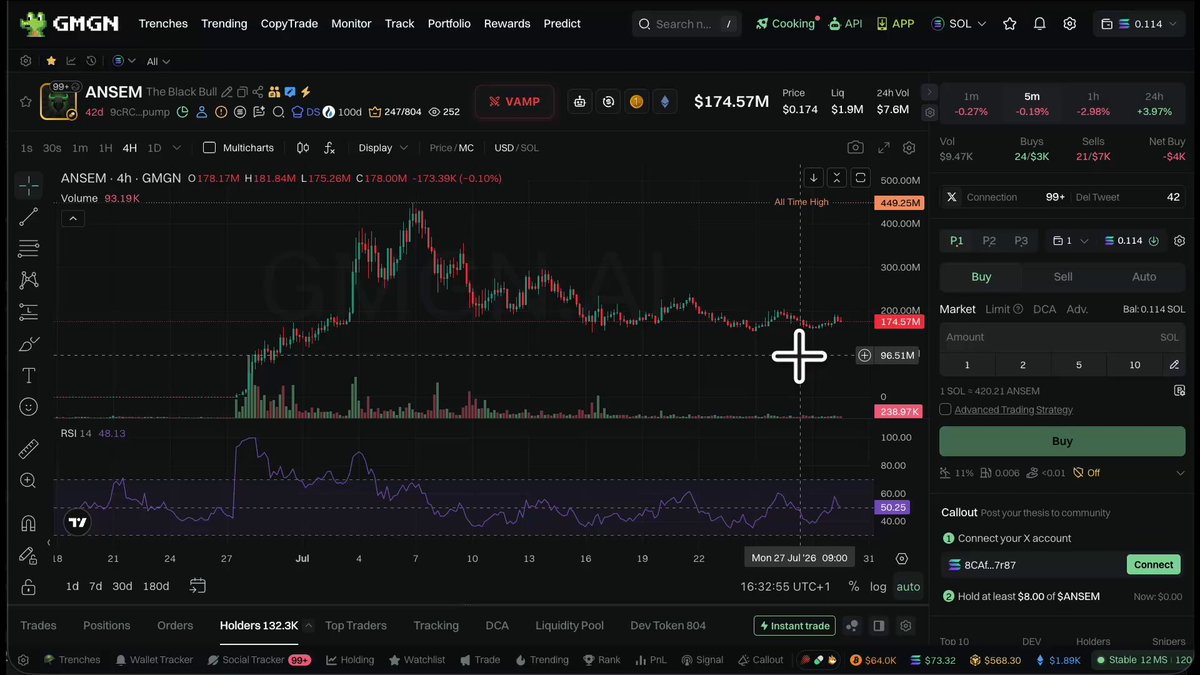1200x675 pixels.
Task: Go to the CopyTrade page
Action: pyautogui.click(x=289, y=24)
